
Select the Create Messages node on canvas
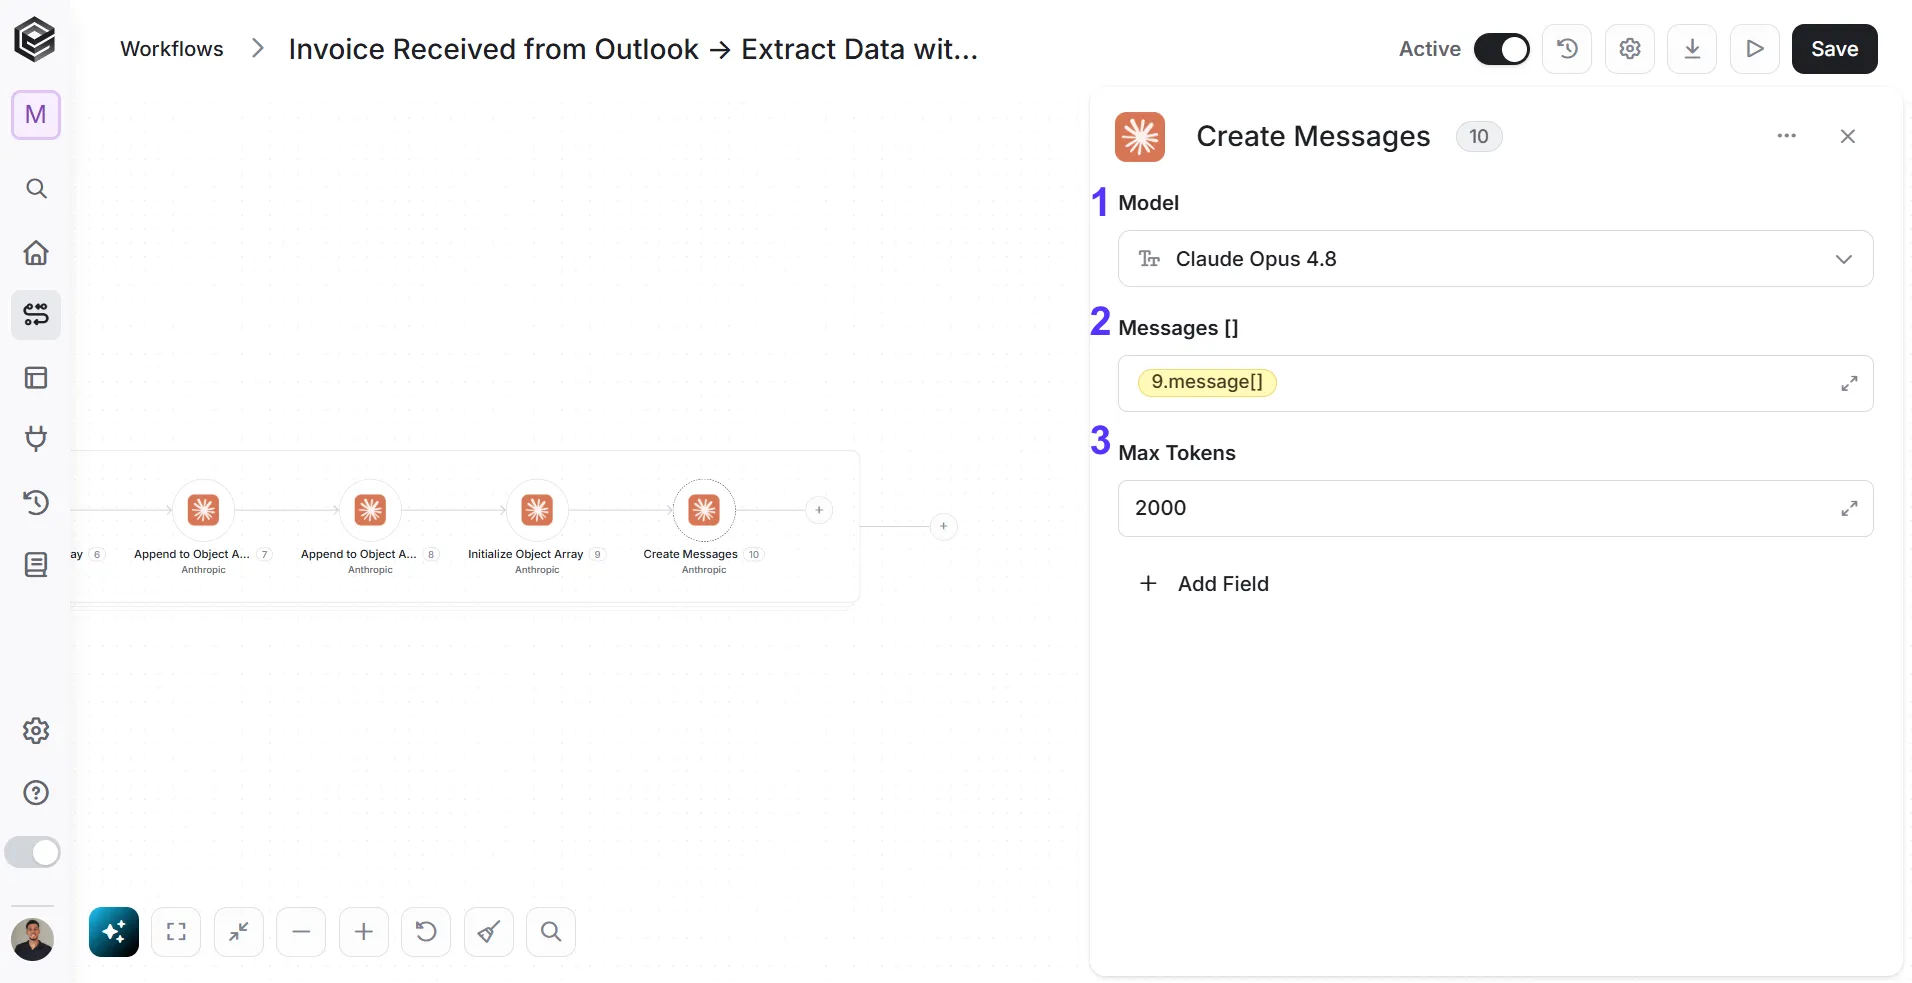[704, 510]
